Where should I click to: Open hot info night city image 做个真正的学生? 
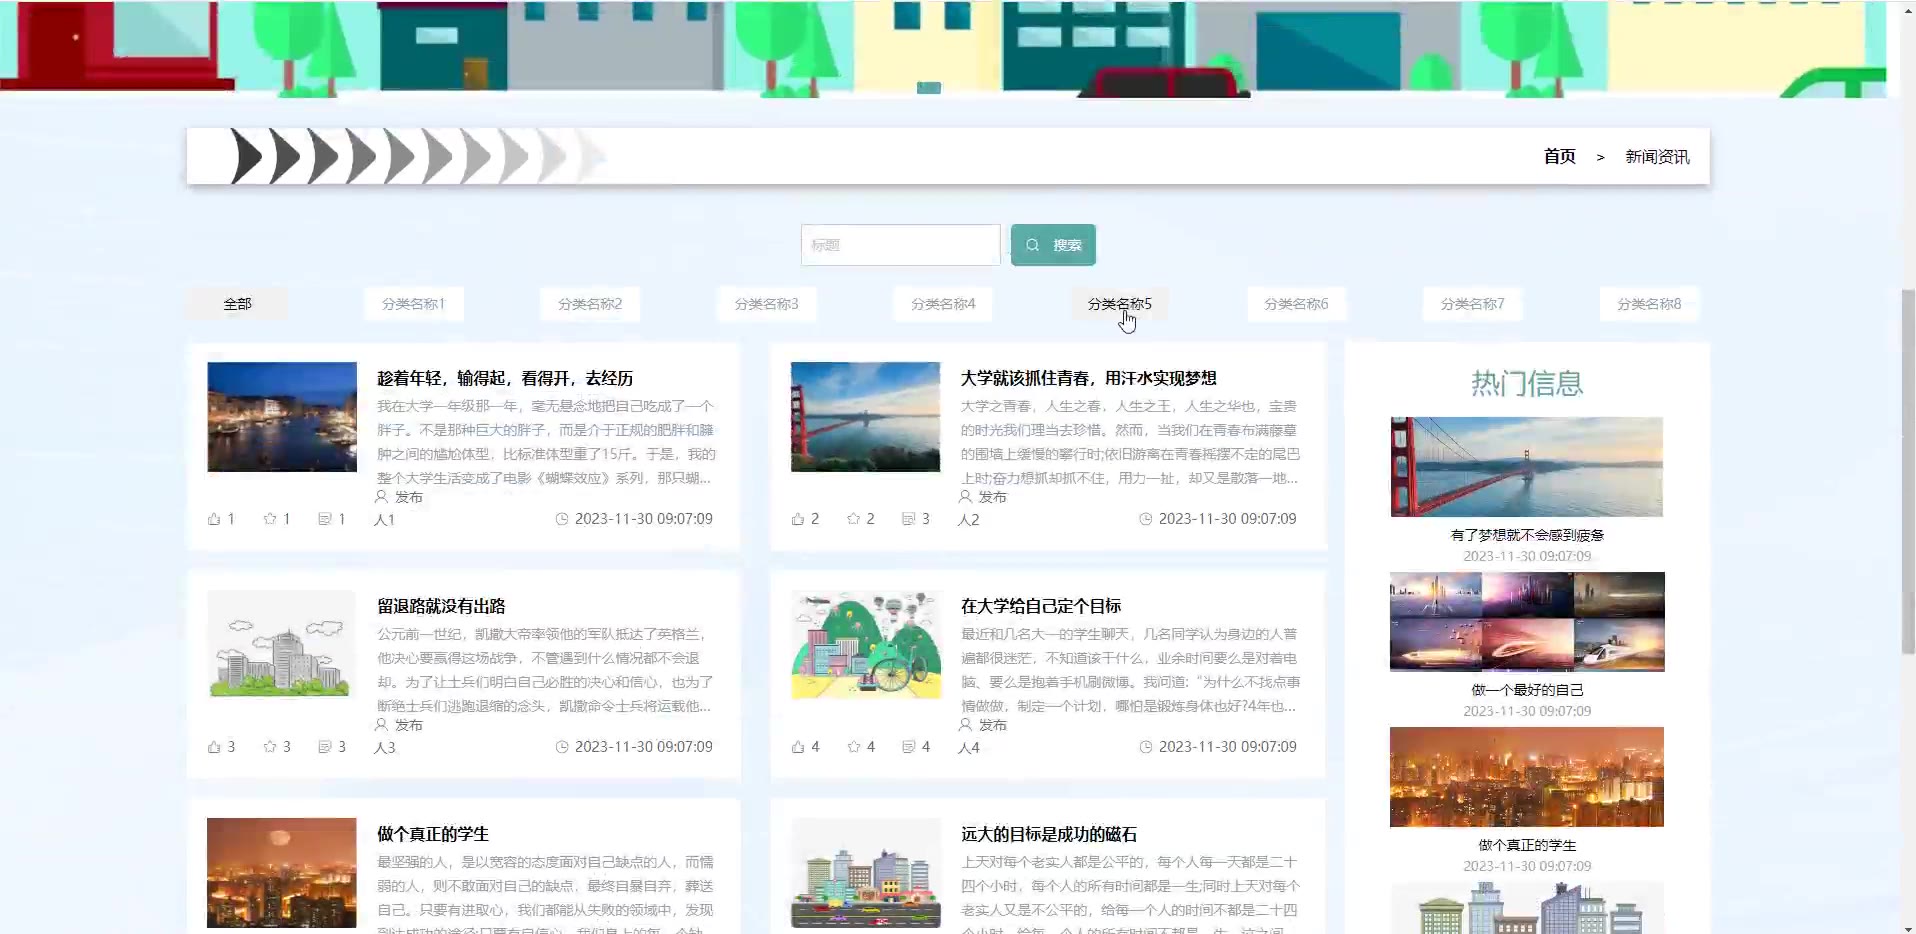pos(1527,777)
